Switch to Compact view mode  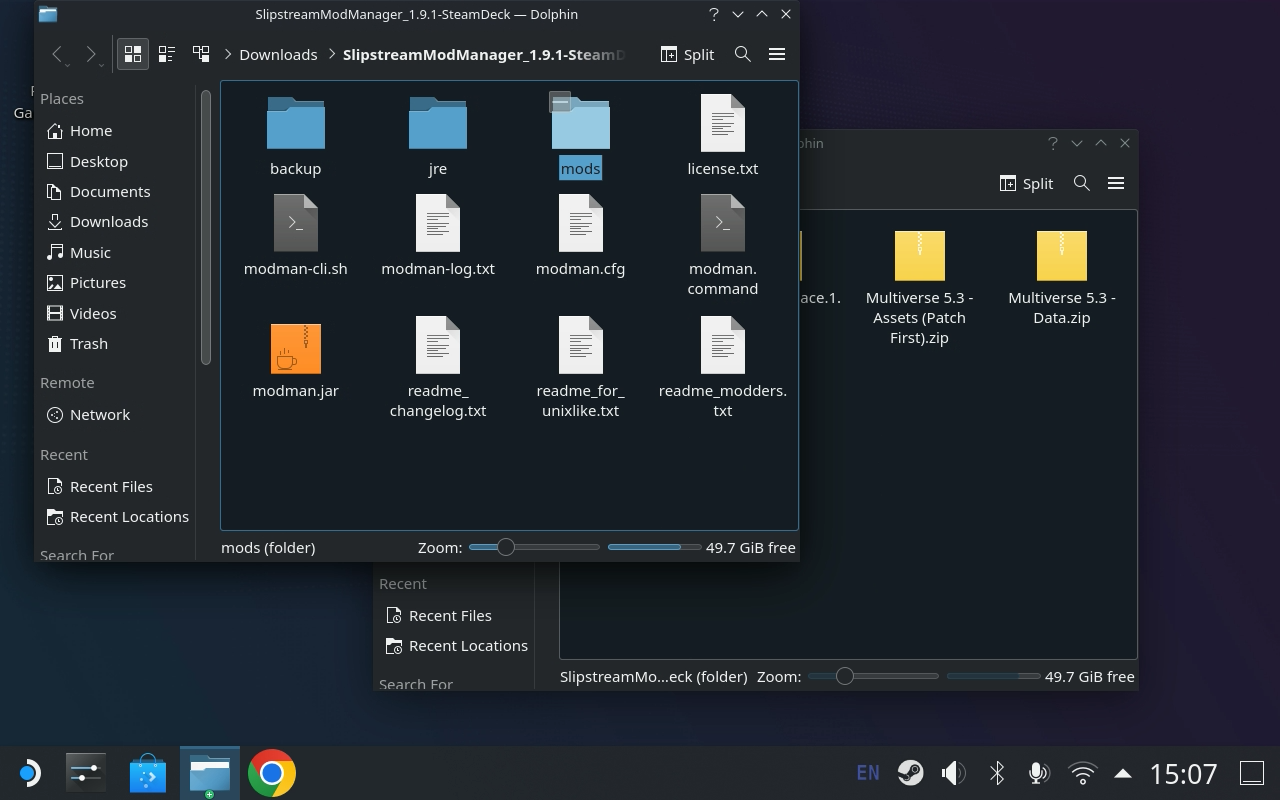pos(167,54)
